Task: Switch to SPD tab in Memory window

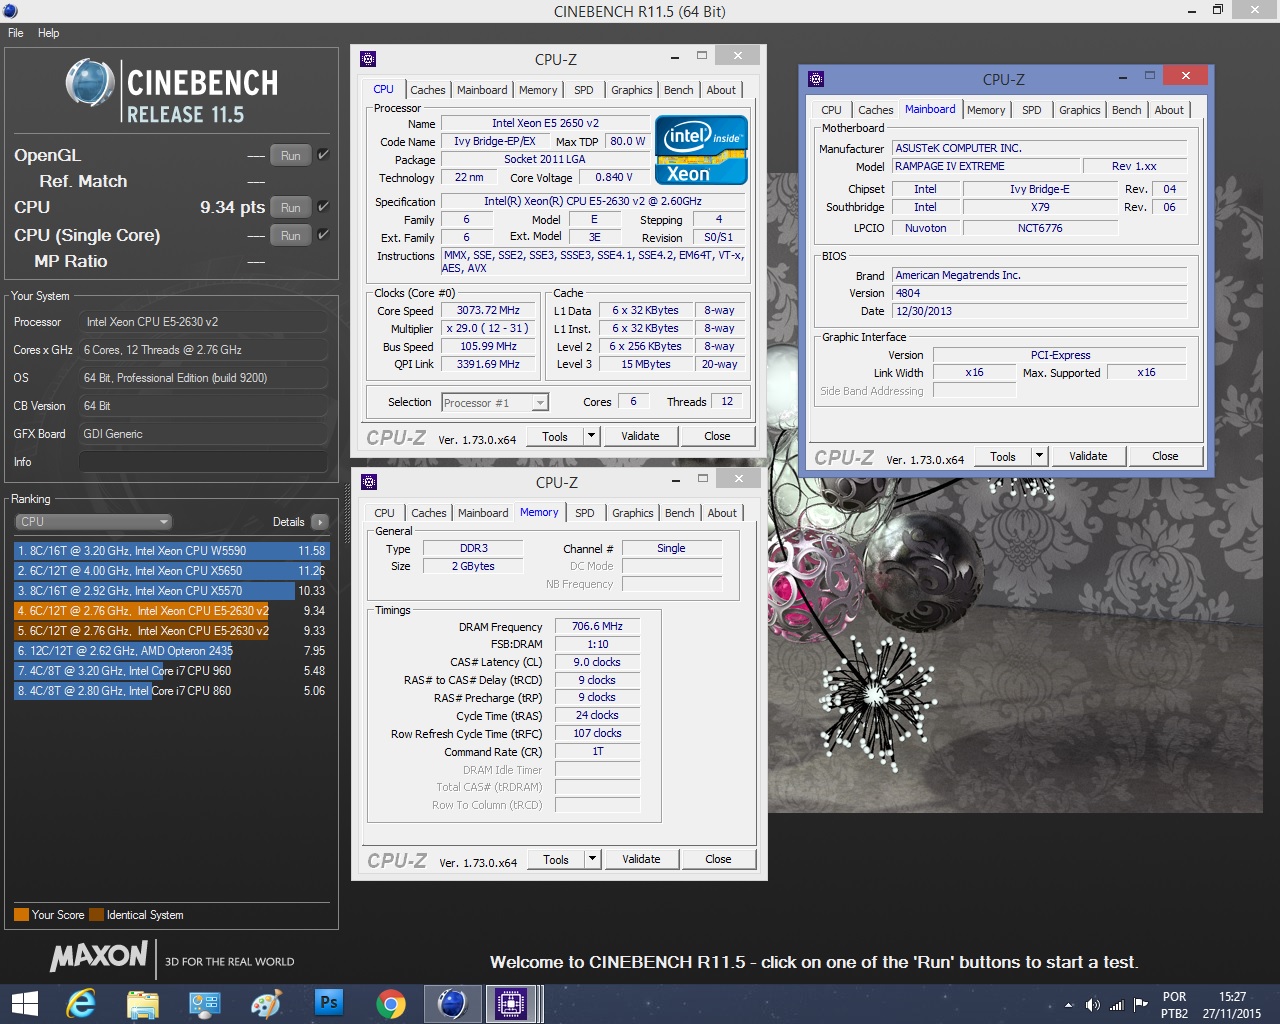Action: point(585,513)
